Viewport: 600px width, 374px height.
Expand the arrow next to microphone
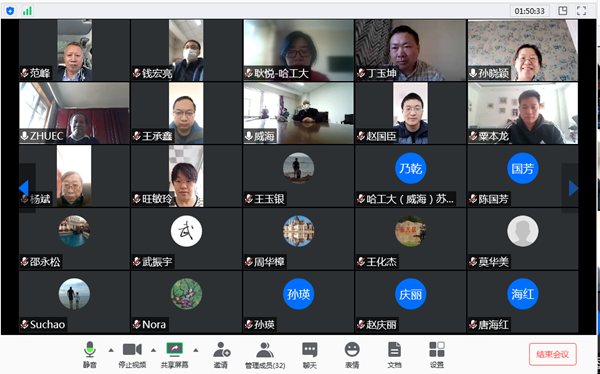111,350
